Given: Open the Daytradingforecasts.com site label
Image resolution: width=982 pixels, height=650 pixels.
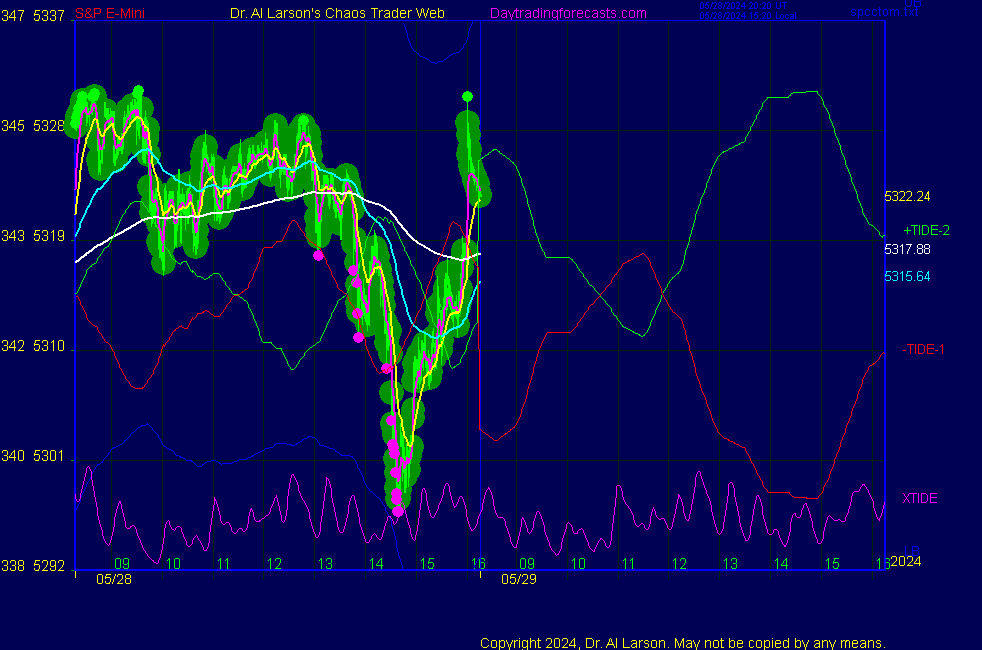Looking at the screenshot, I should click(568, 13).
